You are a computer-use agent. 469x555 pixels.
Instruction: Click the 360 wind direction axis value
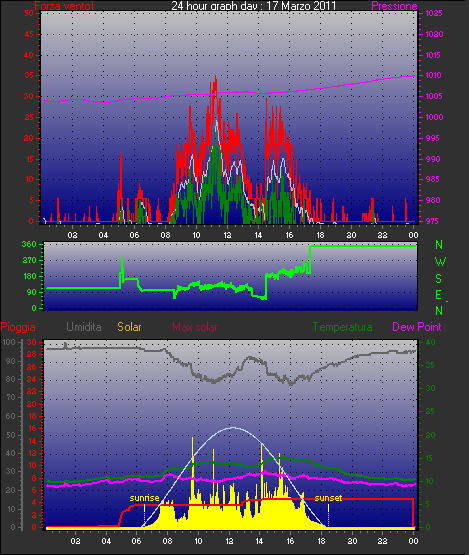point(29,244)
